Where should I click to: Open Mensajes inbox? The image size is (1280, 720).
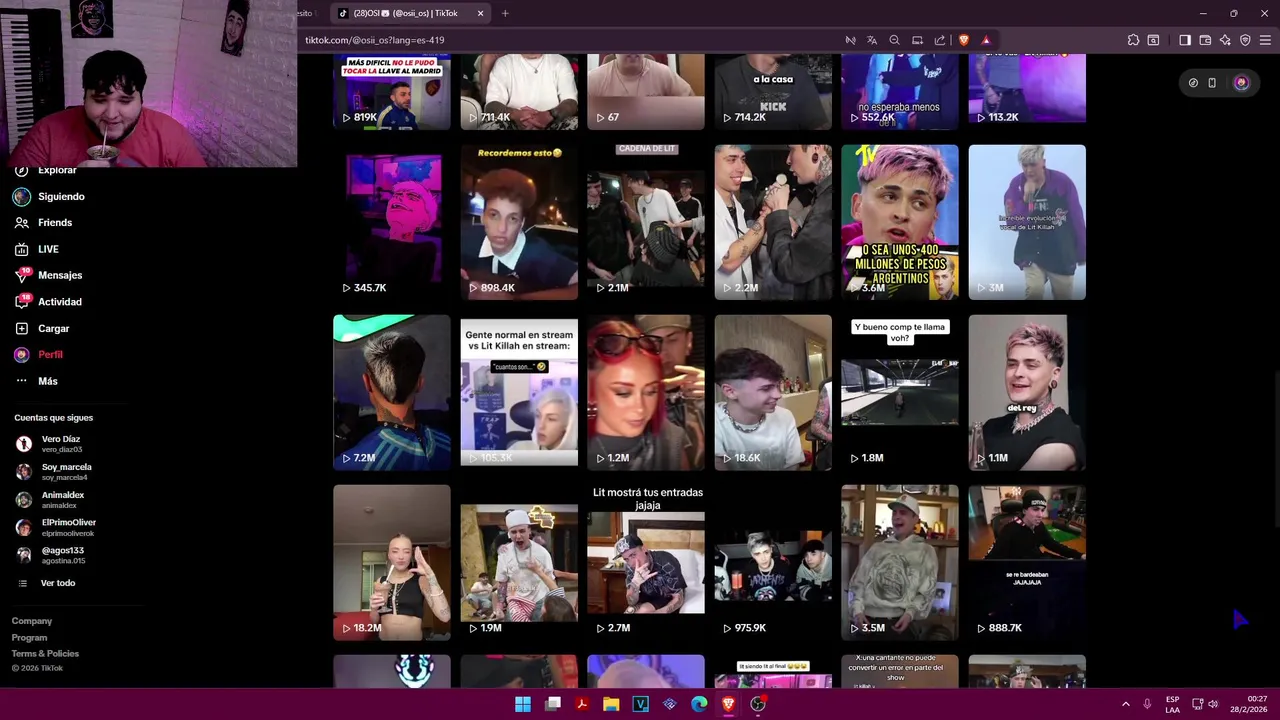[x=60, y=275]
